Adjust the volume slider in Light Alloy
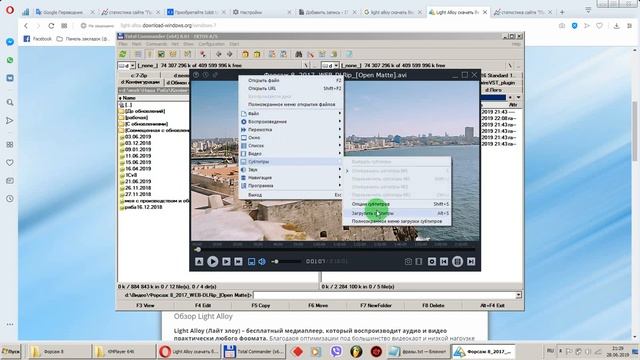The image size is (640, 360). click(x=286, y=261)
